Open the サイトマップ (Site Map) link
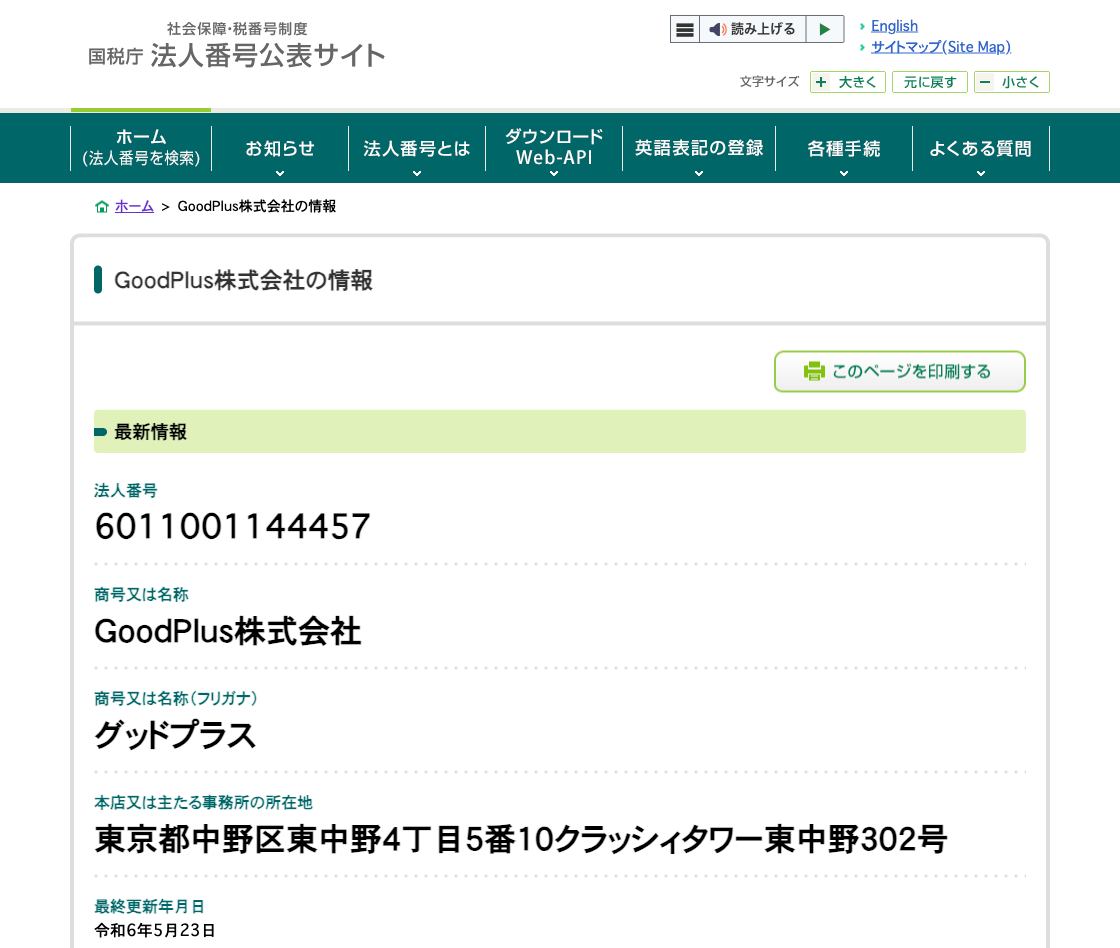 coord(941,46)
